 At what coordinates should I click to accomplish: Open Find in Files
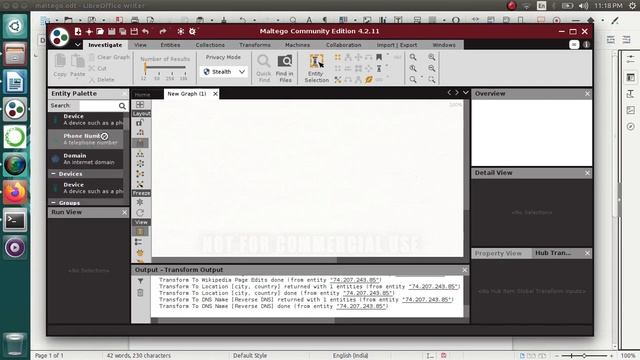(x=284, y=68)
